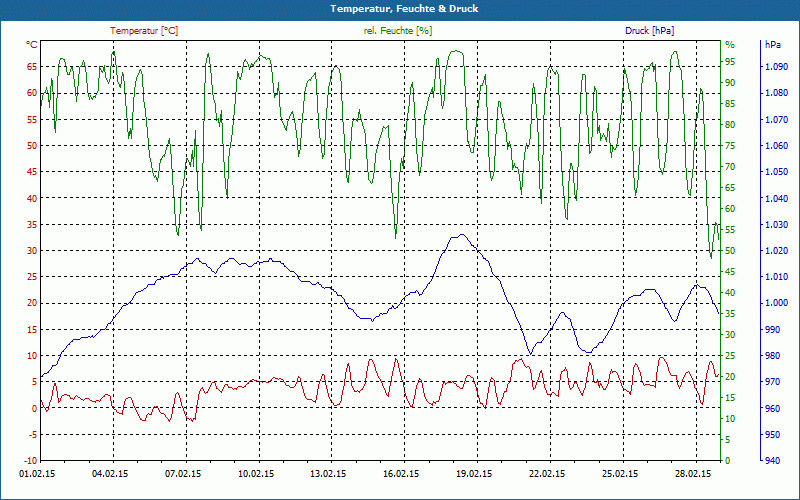Select the blue 'Druck [hPa]' legend label
Viewport: 800px width, 500px height.
(649, 31)
